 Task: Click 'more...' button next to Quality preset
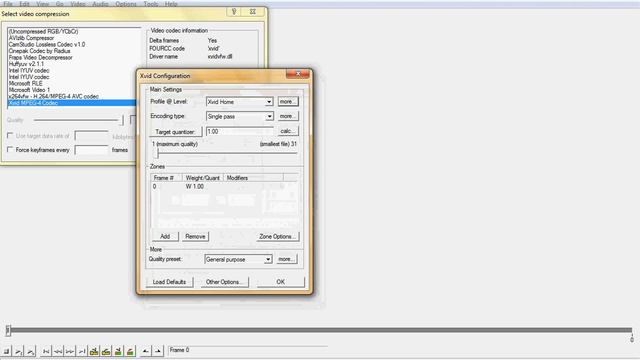coord(287,259)
